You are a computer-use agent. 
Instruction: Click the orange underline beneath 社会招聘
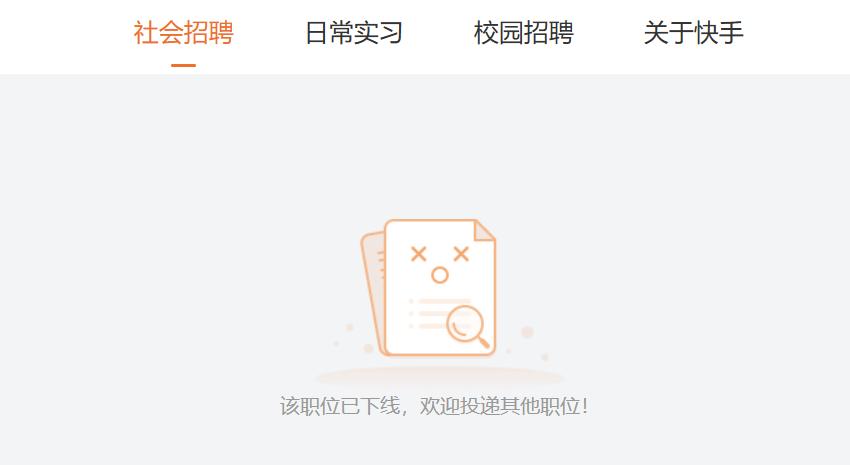pyautogui.click(x=183, y=66)
